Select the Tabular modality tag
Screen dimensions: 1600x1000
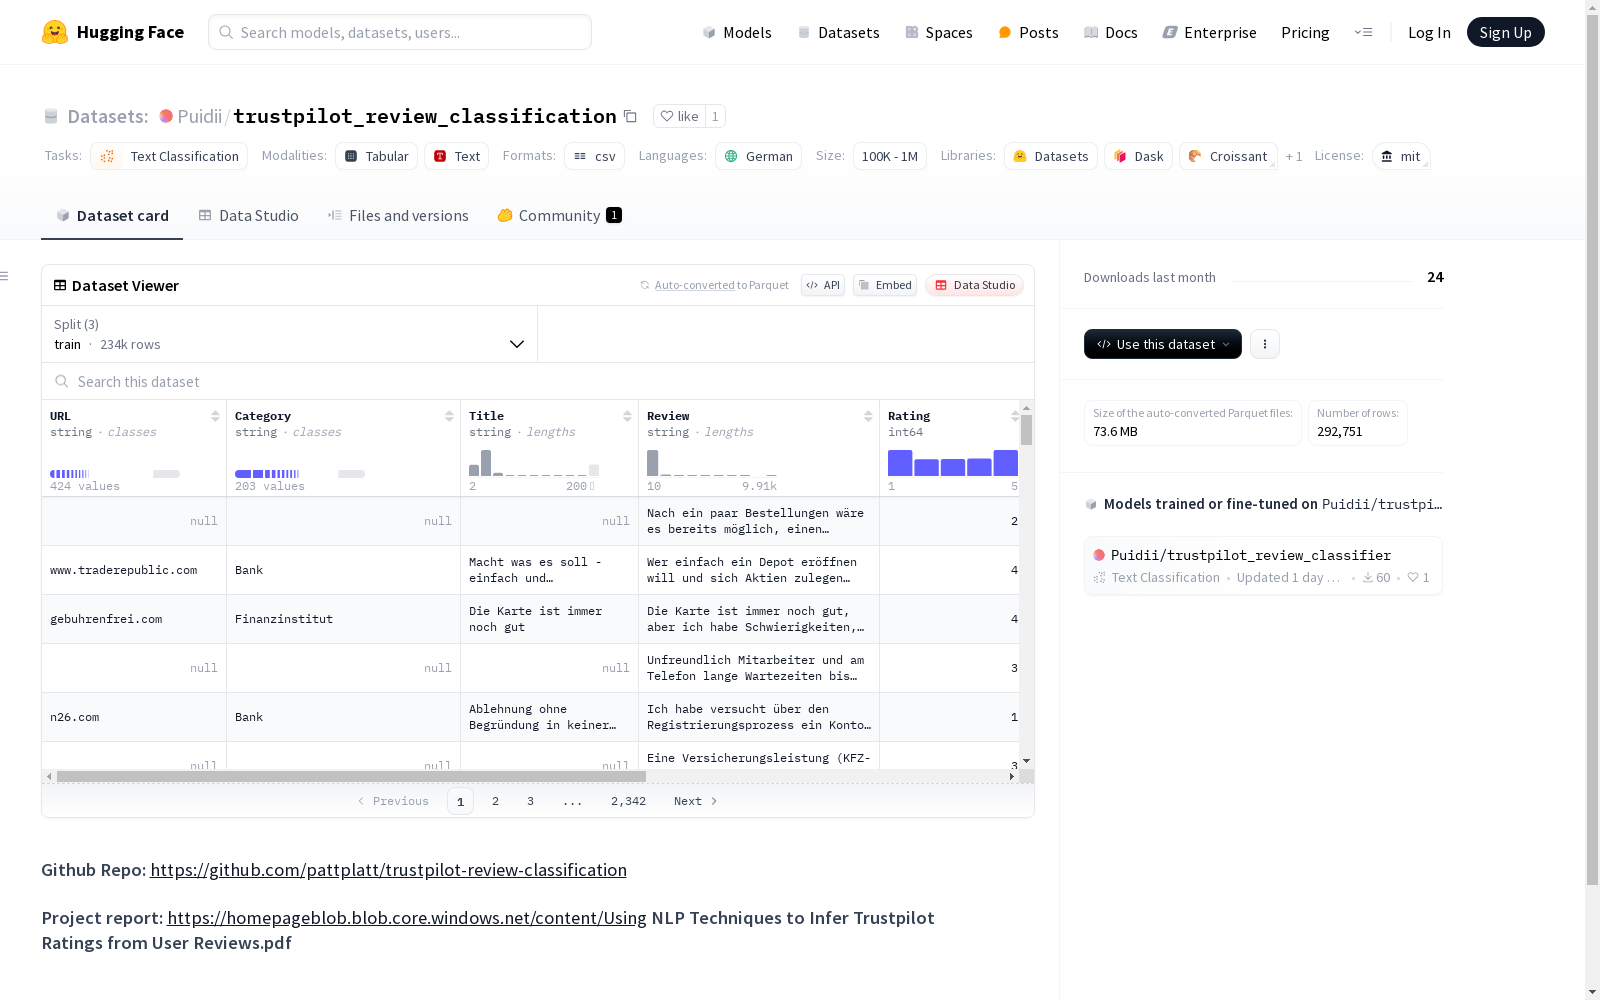(x=376, y=156)
